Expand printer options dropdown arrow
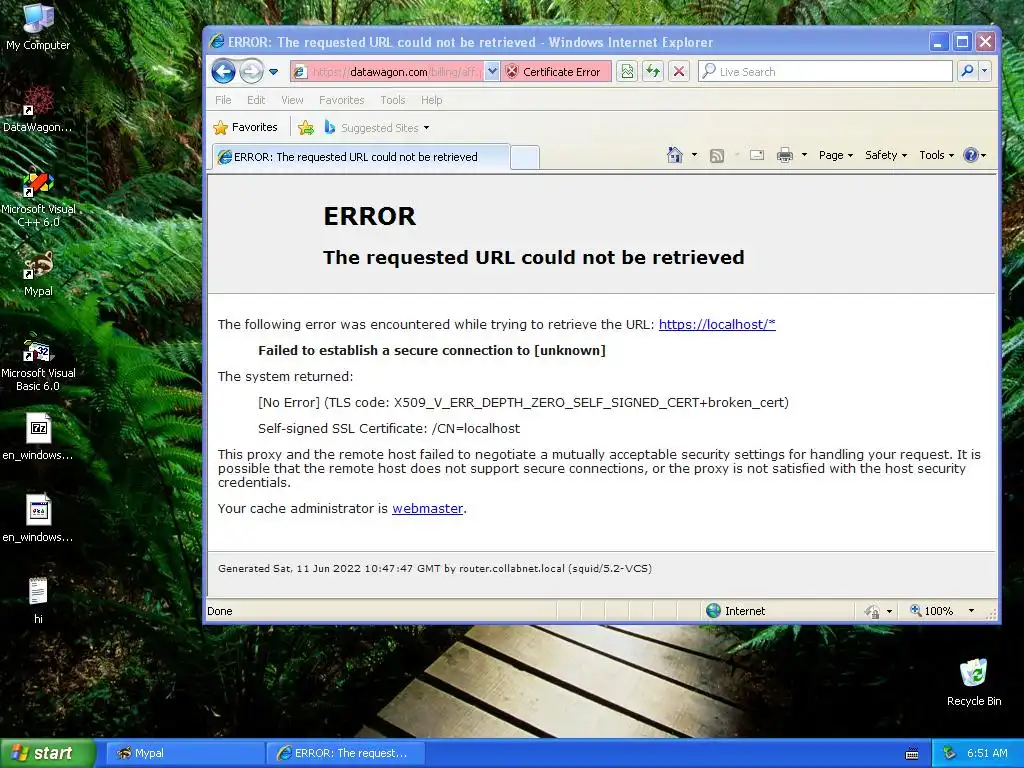This screenshot has height=768, width=1024. (x=804, y=155)
